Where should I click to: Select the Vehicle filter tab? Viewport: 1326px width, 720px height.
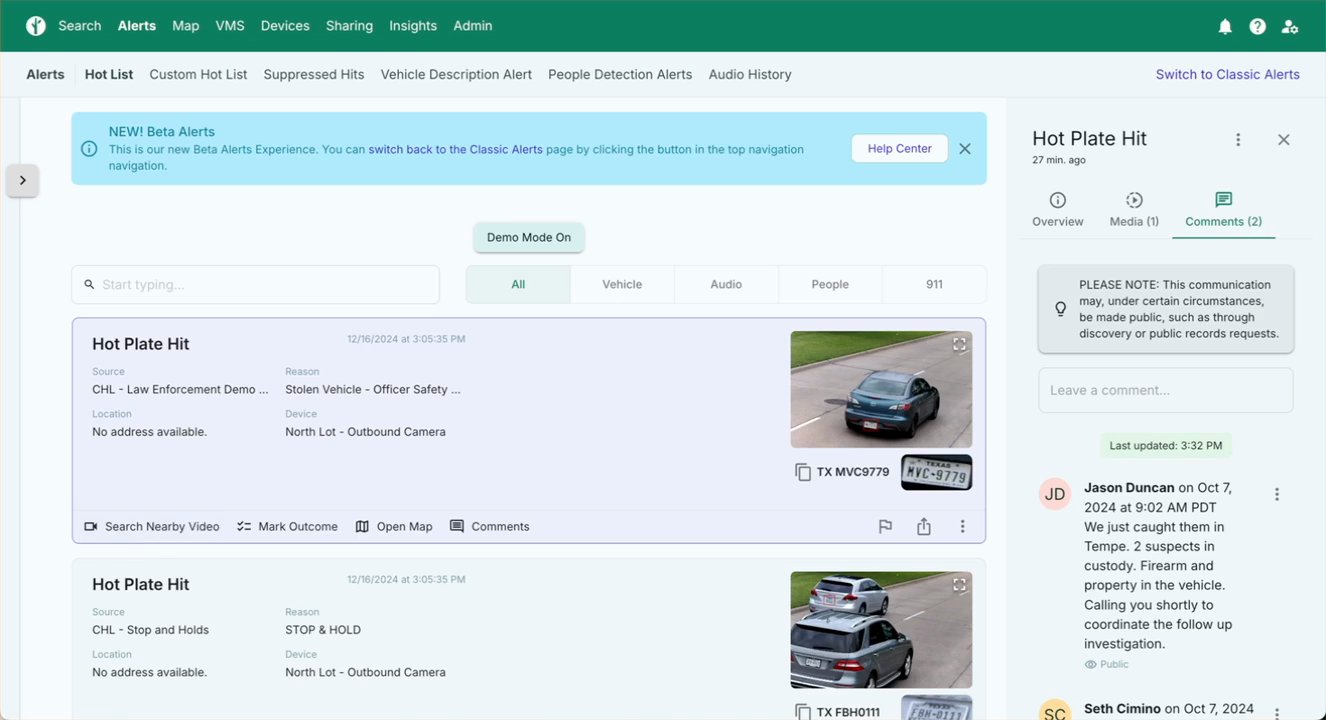pyautogui.click(x=622, y=284)
